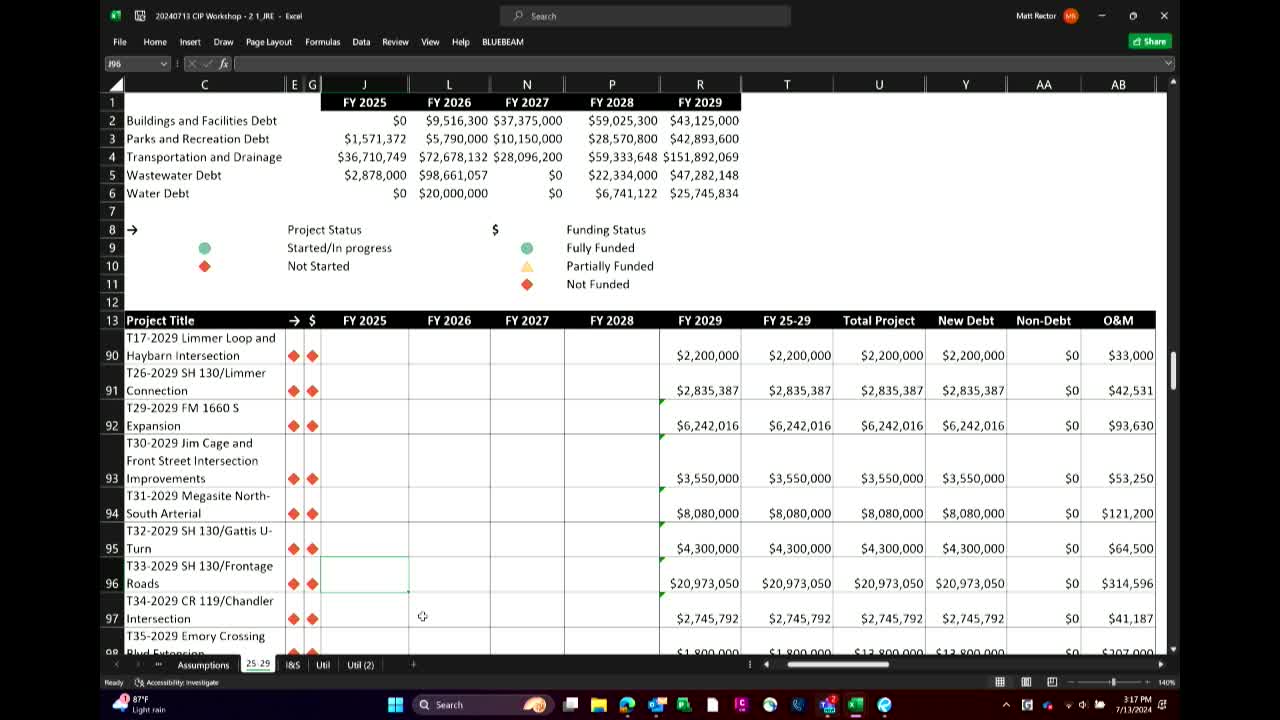The width and height of the screenshot is (1280, 720).
Task: Click the autosave icon in title bar
Action: (139, 16)
